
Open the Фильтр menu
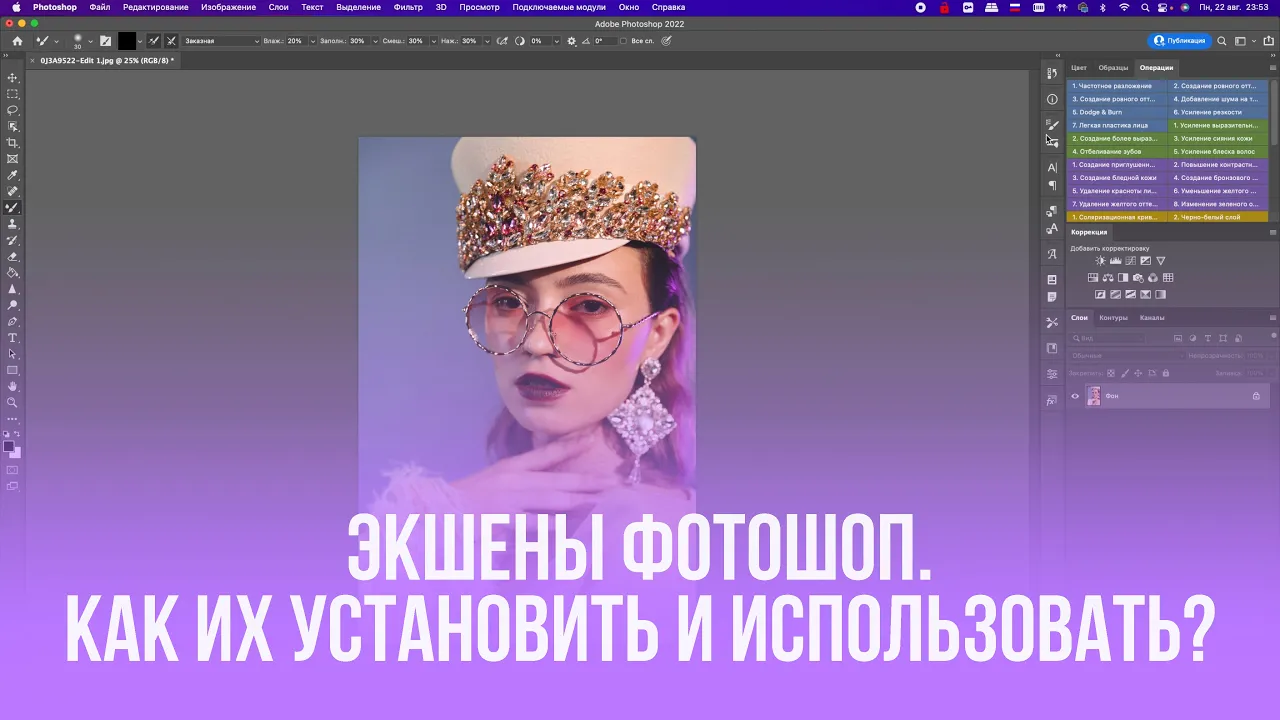[408, 7]
